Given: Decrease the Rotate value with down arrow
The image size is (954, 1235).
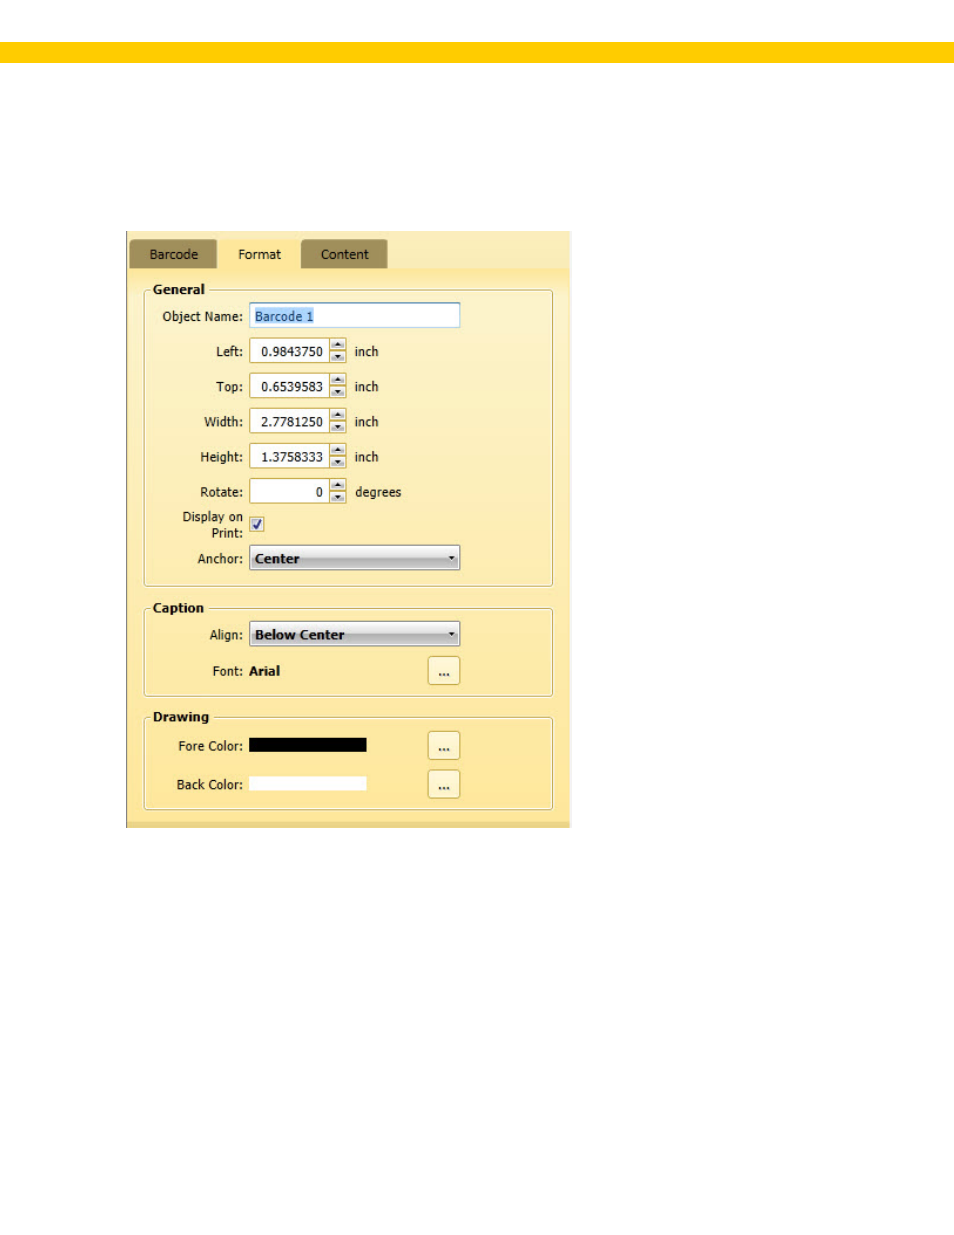Looking at the screenshot, I should click(x=338, y=497).
